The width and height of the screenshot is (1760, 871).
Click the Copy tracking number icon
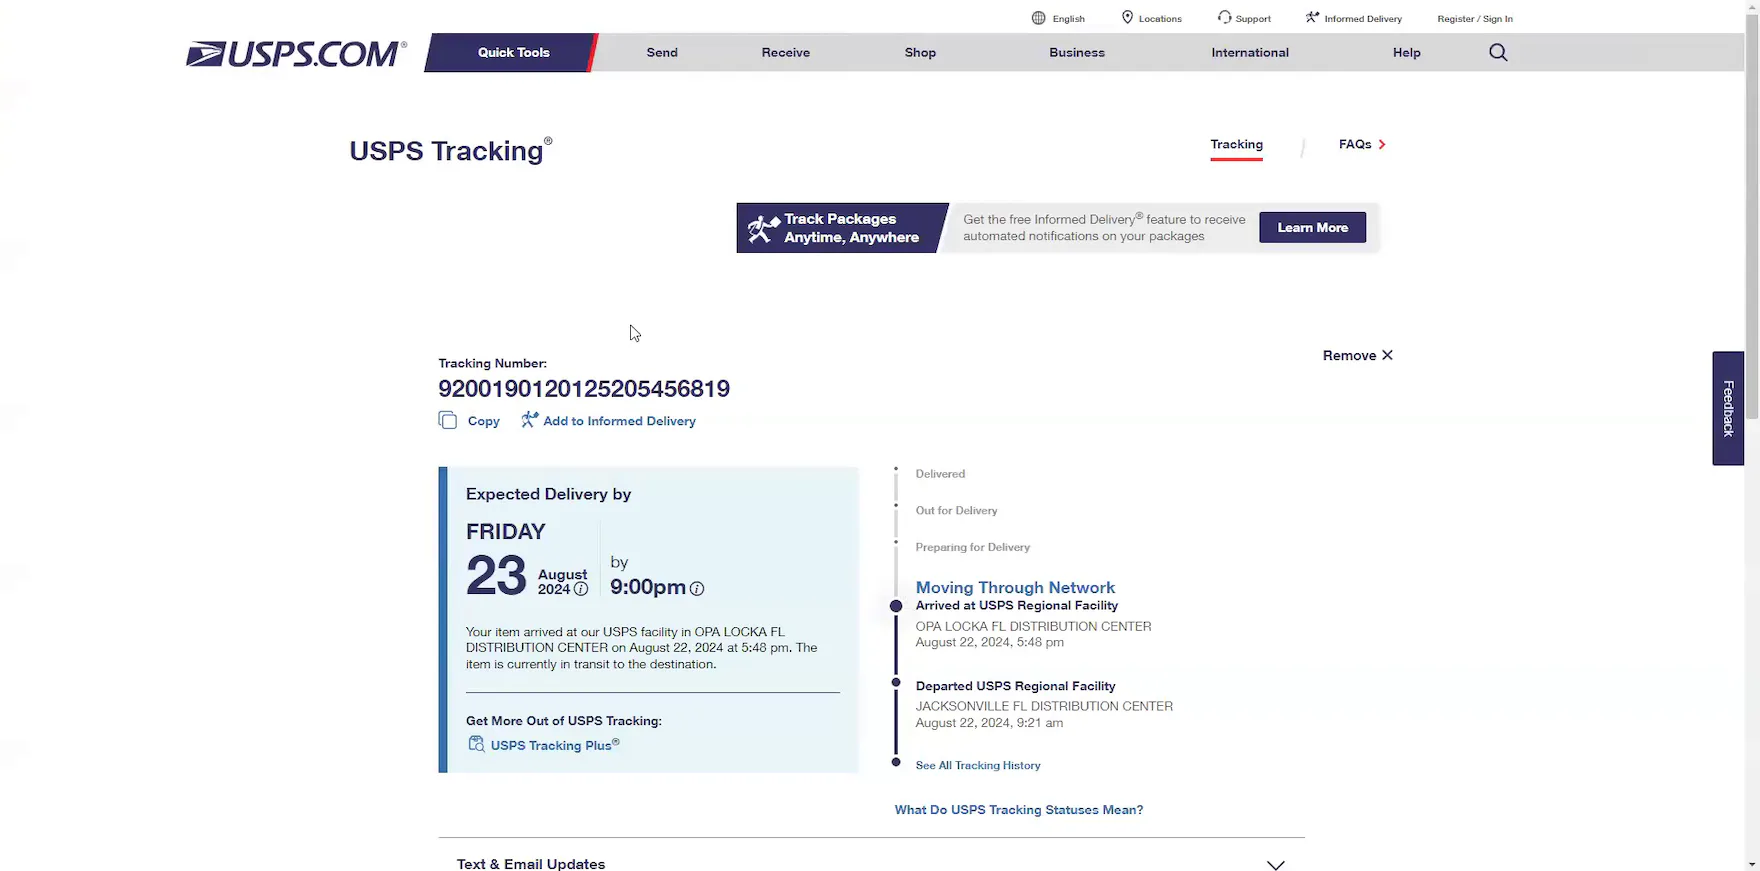pos(447,420)
